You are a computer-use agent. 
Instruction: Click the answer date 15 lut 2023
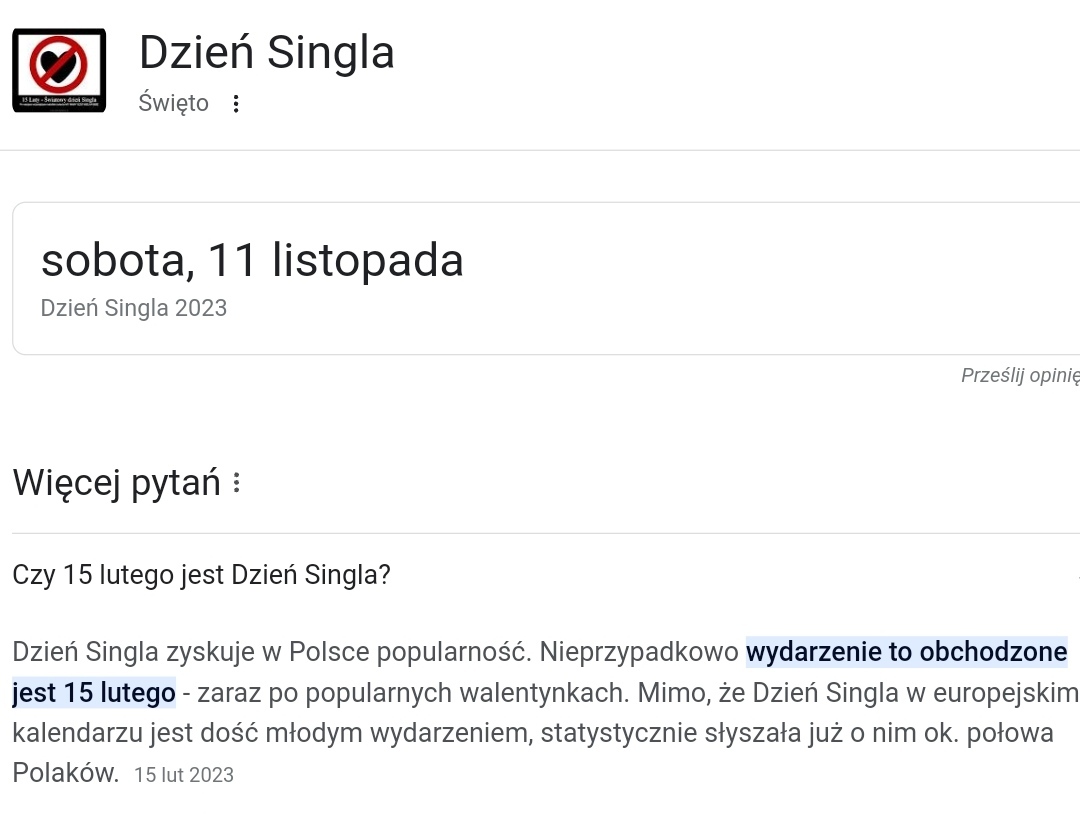184,775
